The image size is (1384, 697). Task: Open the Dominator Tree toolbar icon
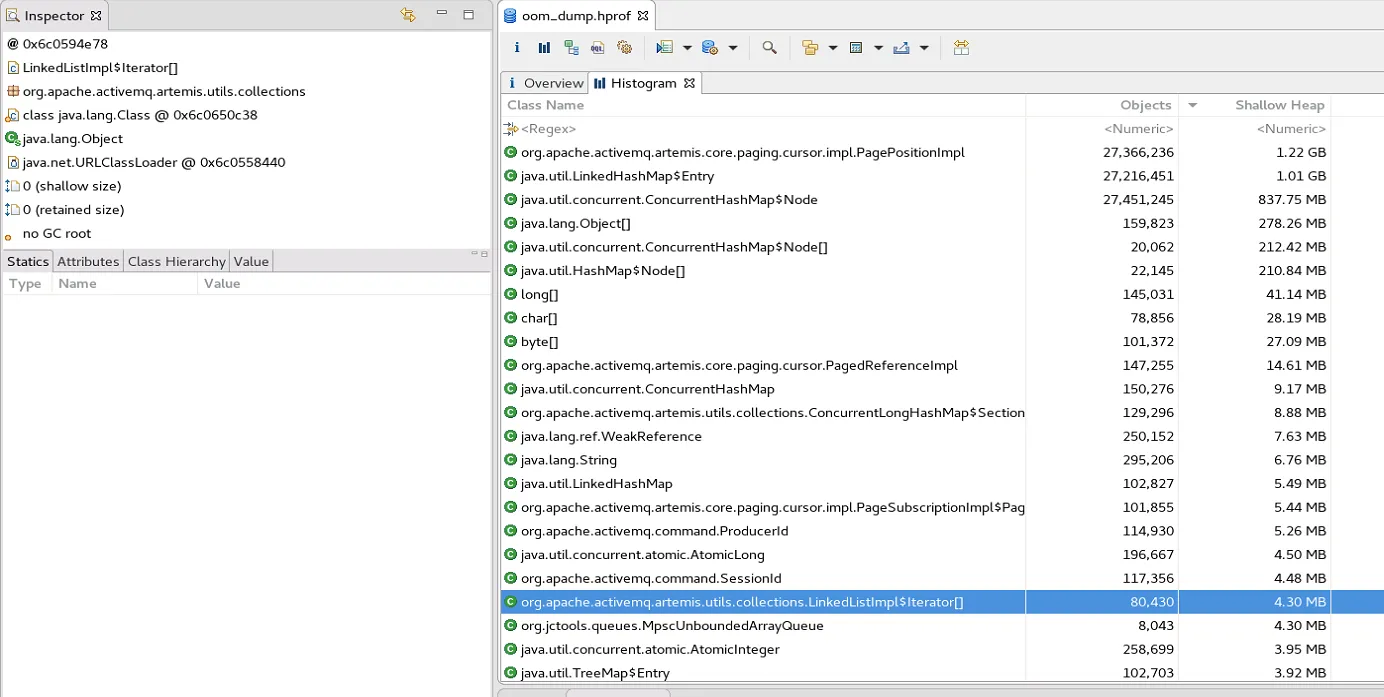[571, 47]
